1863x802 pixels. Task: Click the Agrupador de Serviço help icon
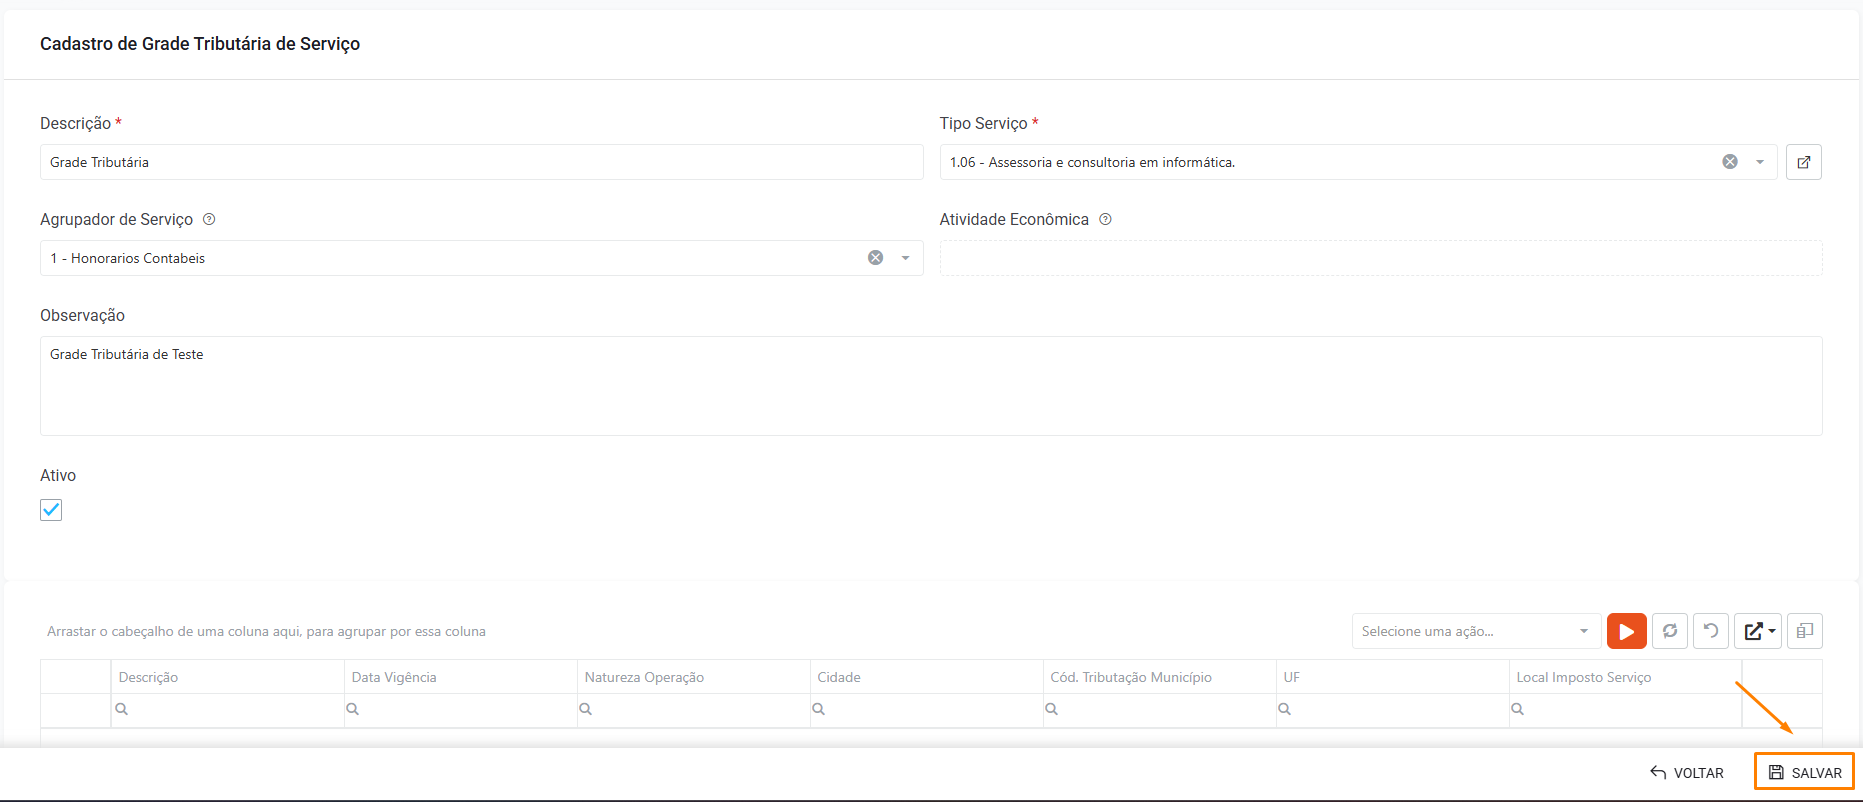(209, 219)
